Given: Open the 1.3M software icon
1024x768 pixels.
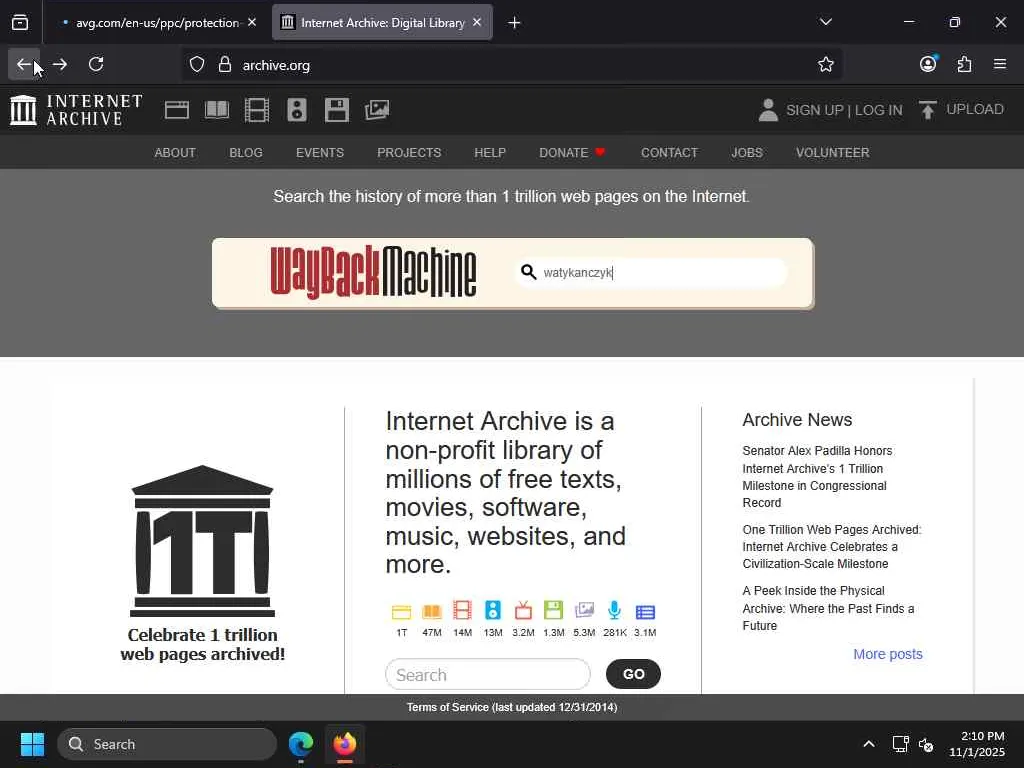Looking at the screenshot, I should pyautogui.click(x=554, y=619).
